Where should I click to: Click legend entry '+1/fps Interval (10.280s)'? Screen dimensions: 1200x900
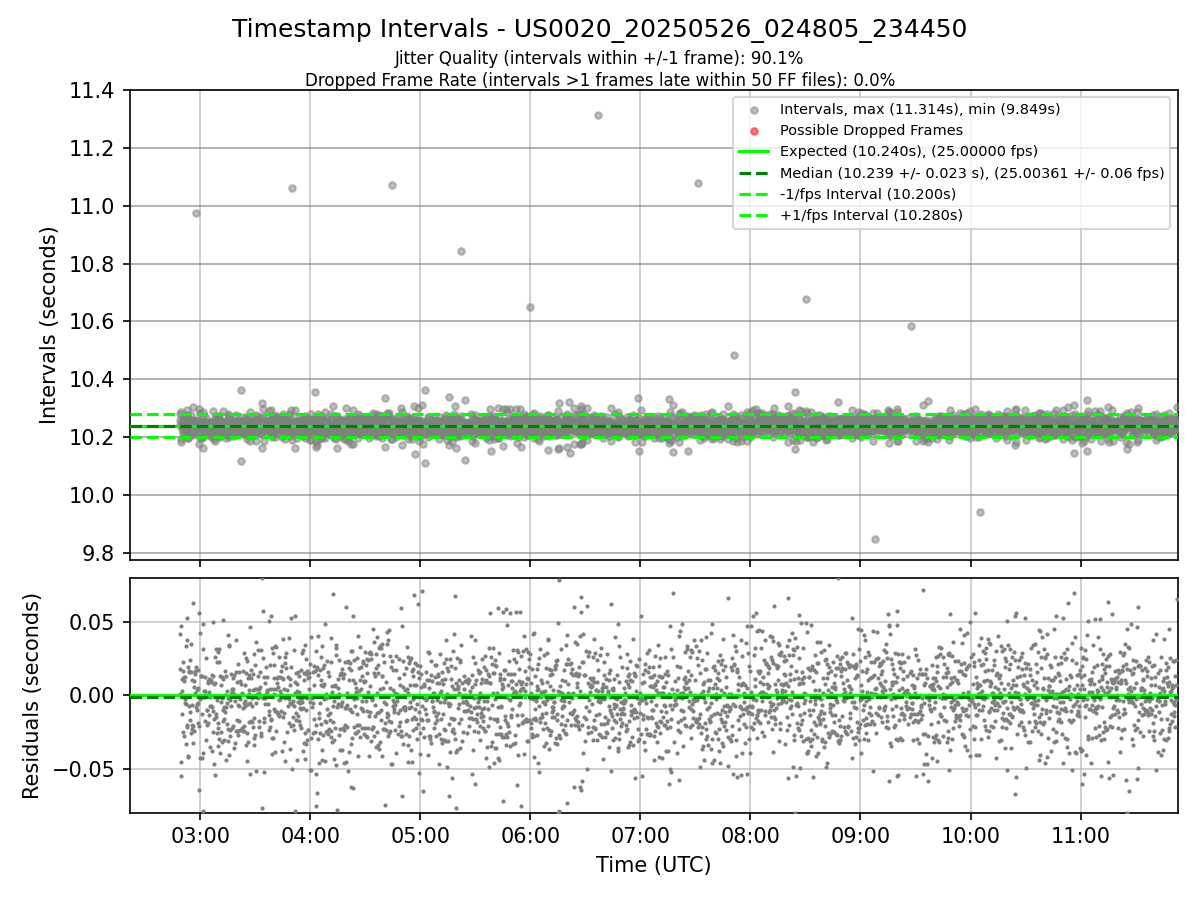click(x=871, y=214)
